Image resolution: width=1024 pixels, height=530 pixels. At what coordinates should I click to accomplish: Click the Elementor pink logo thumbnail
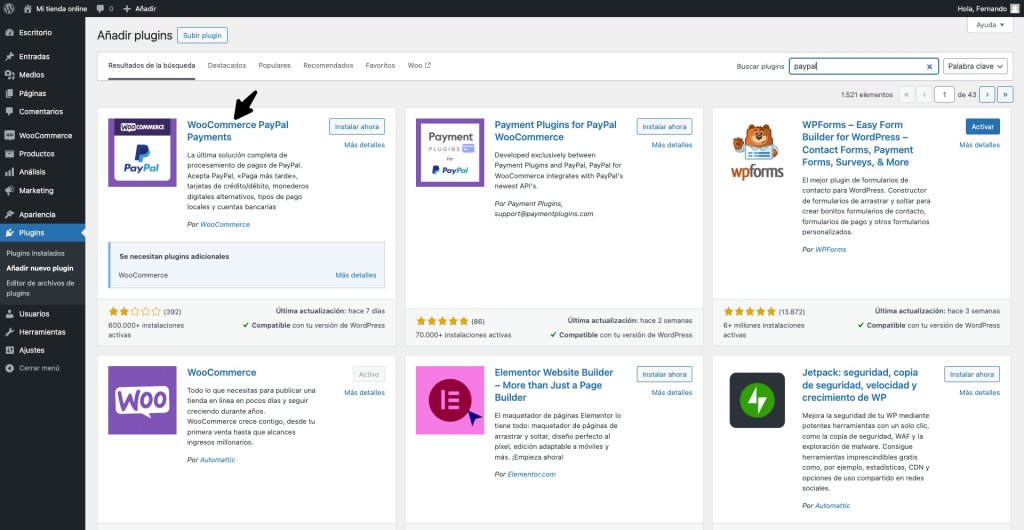tap(450, 400)
